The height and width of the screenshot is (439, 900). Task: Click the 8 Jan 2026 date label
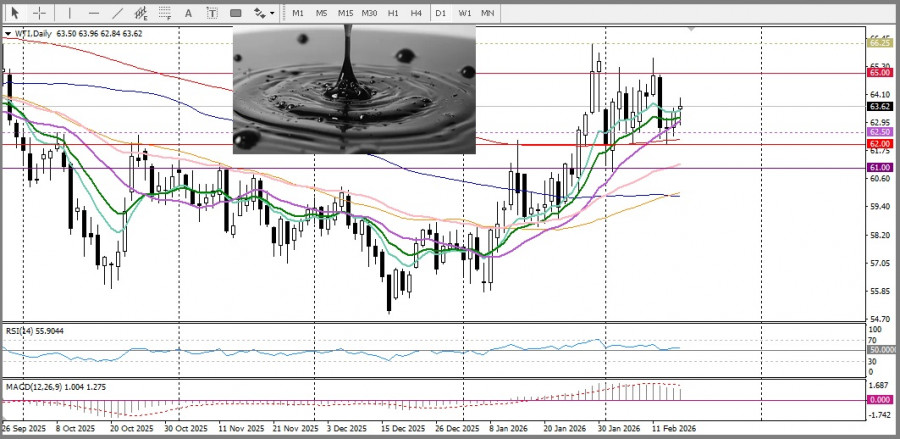[x=509, y=429]
